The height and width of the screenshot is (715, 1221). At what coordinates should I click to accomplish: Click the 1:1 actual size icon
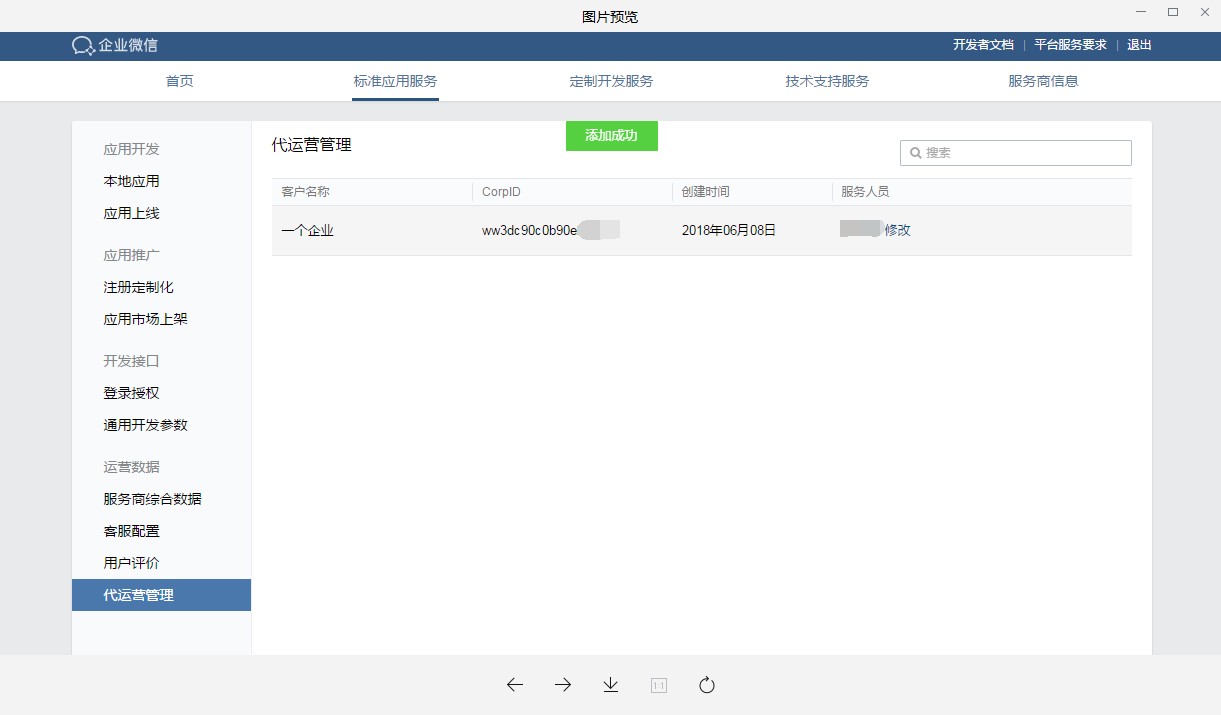click(659, 685)
